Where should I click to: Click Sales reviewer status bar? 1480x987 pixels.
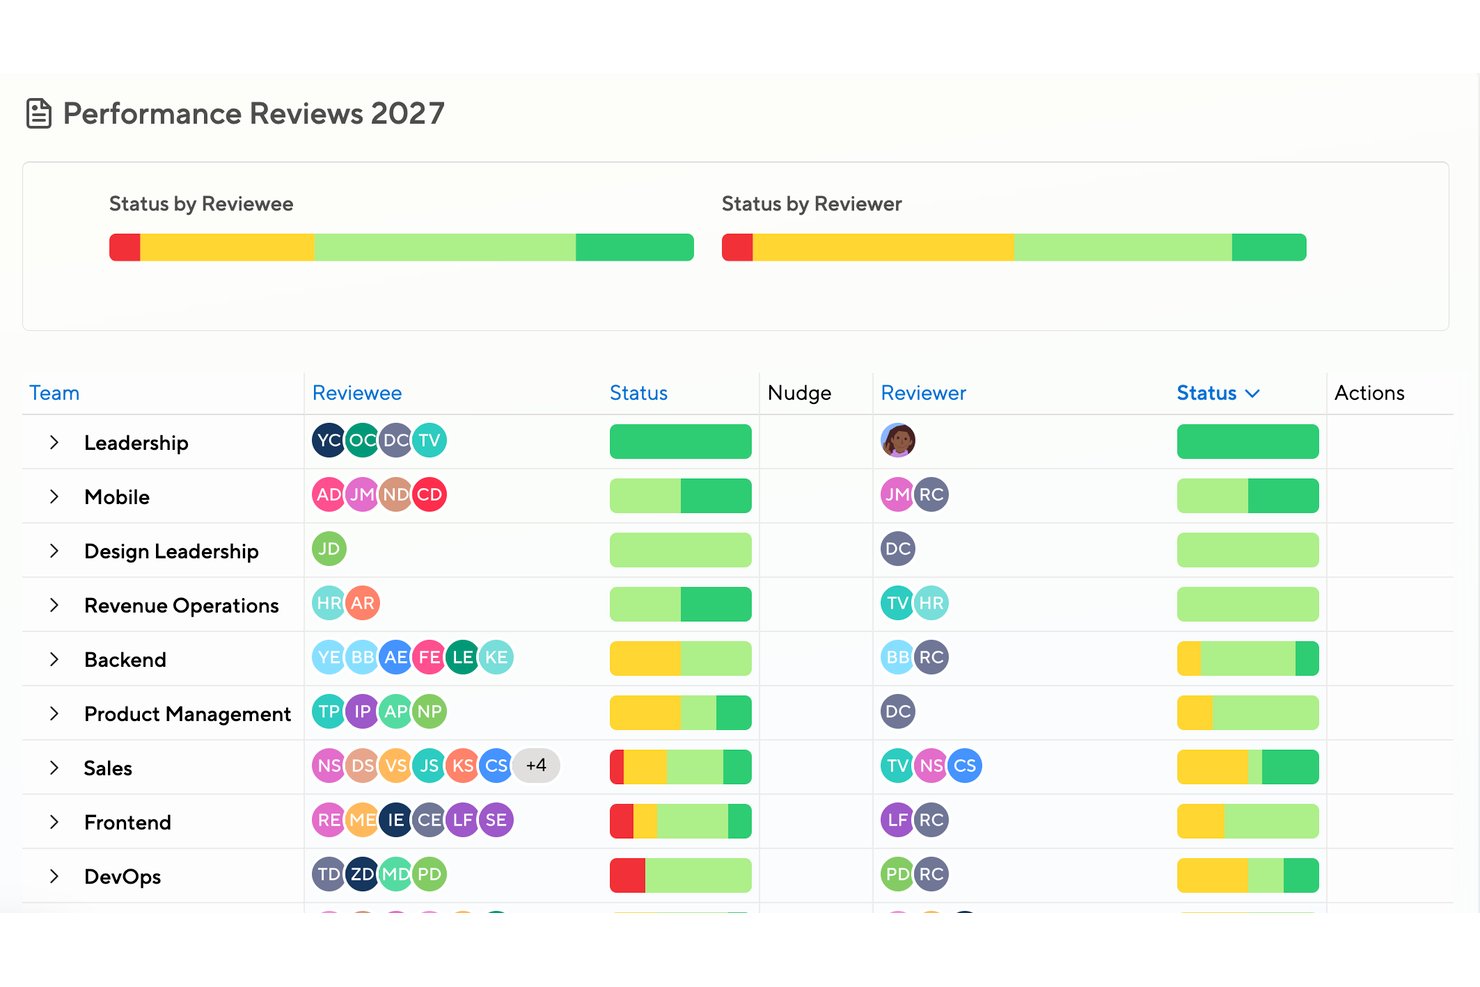pyautogui.click(x=1248, y=767)
